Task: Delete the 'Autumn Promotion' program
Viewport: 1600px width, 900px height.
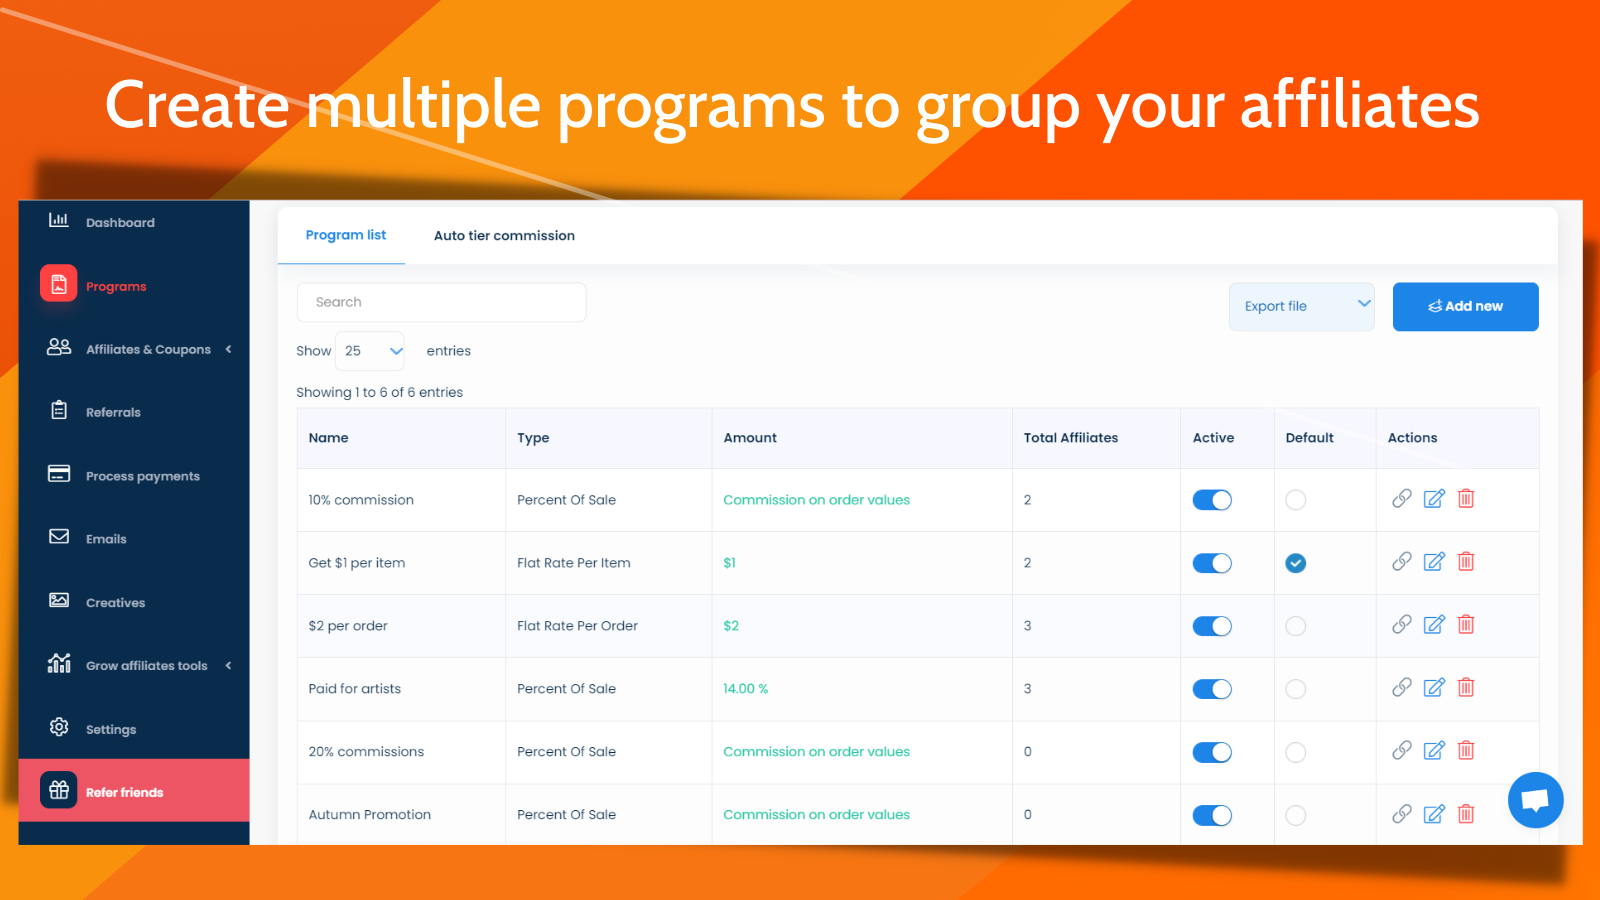Action: coord(1466,814)
